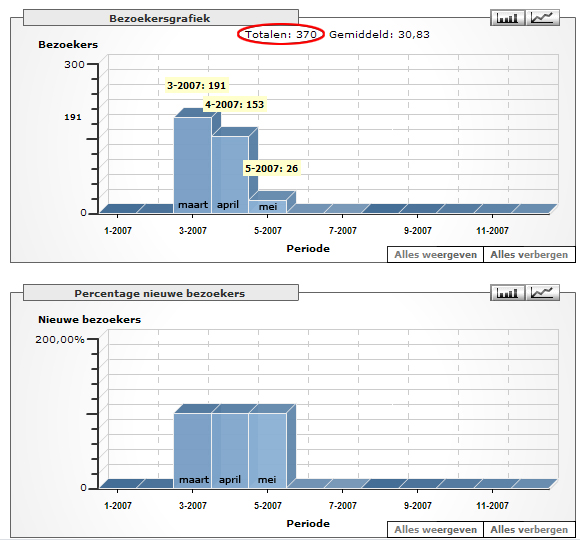Select the mei bar in Nieuwe bezoekers chart
580x540 pixels.
(268, 450)
